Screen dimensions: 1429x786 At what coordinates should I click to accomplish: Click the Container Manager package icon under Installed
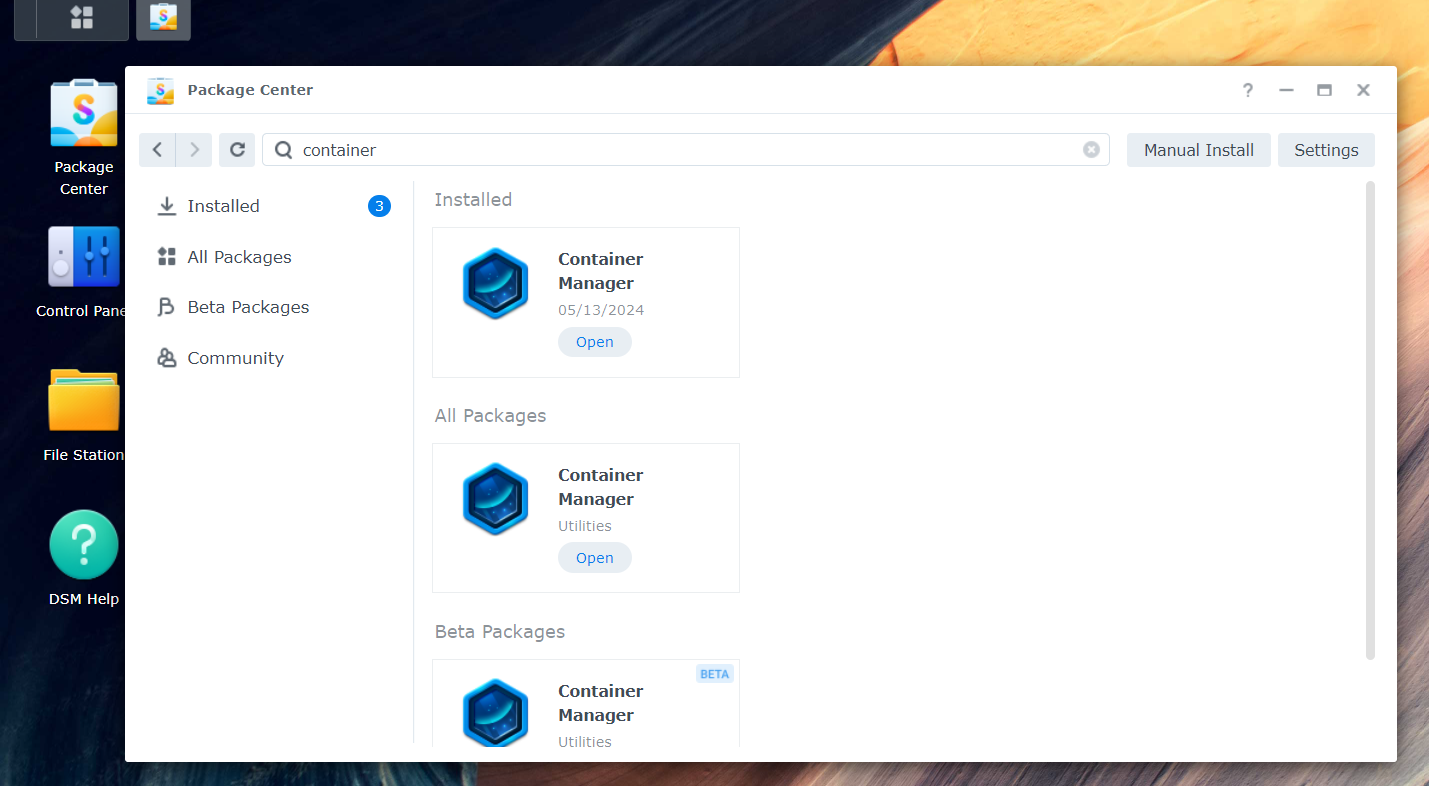pos(495,283)
